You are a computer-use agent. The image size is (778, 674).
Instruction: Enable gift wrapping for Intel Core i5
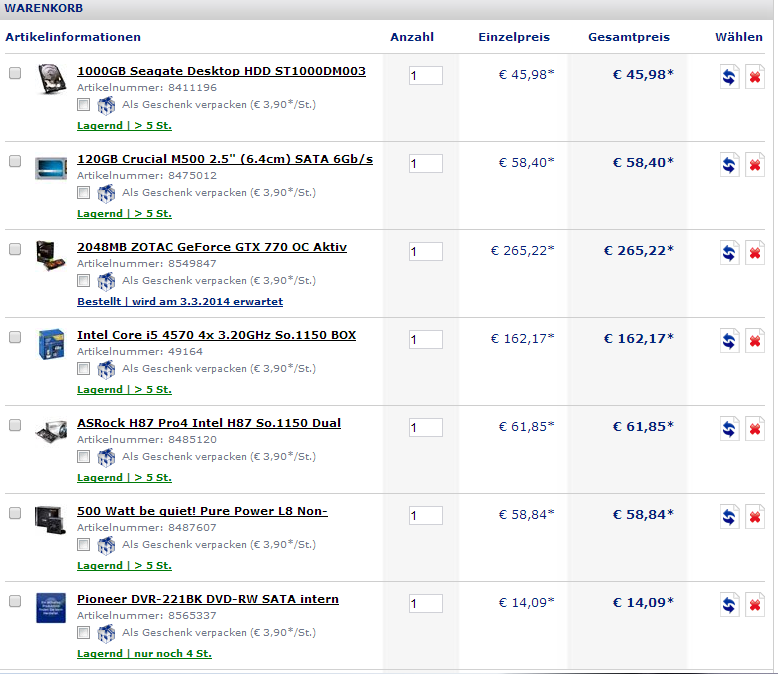click(x=83, y=369)
